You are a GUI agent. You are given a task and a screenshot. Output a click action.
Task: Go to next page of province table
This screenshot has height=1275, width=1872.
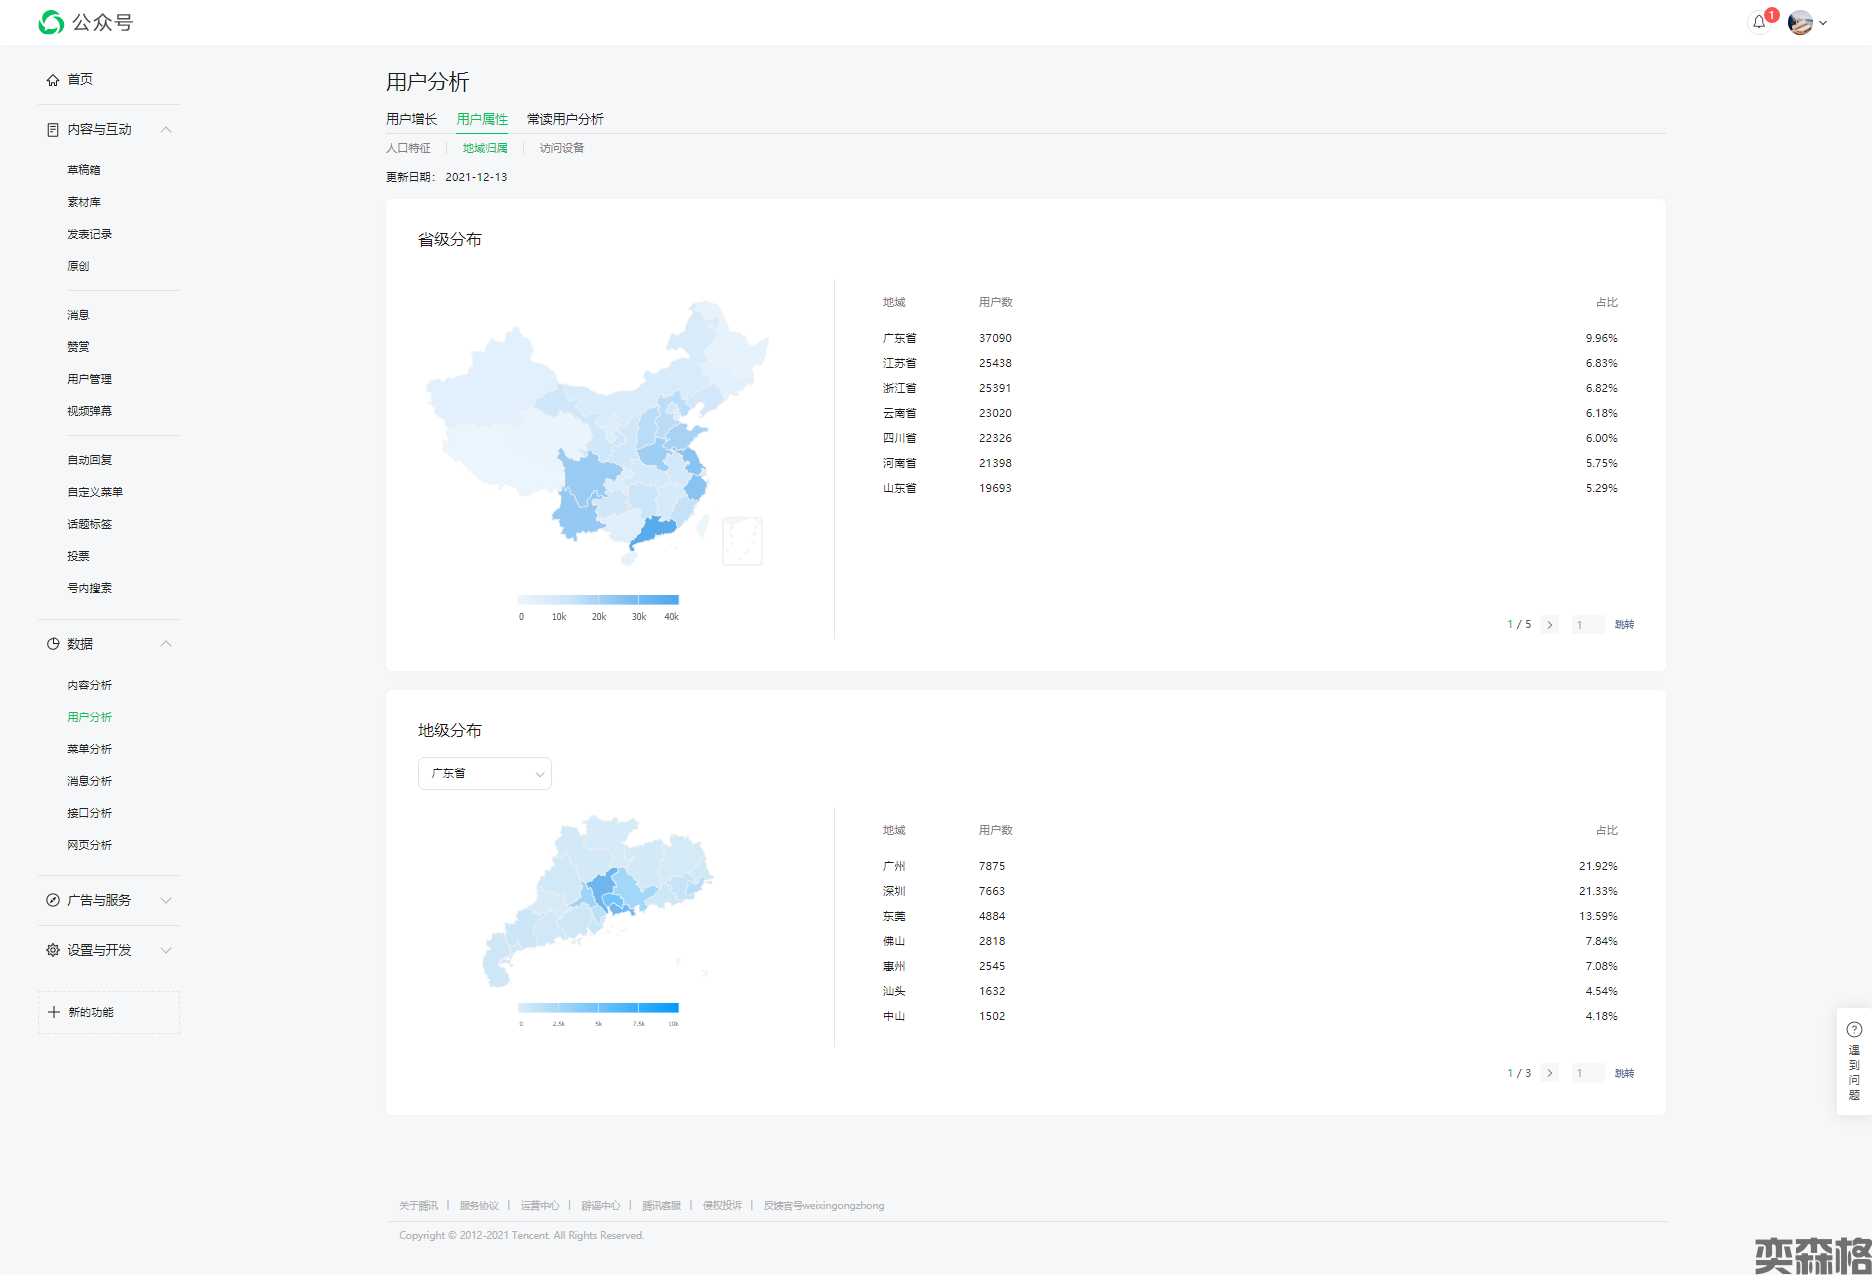(x=1550, y=625)
